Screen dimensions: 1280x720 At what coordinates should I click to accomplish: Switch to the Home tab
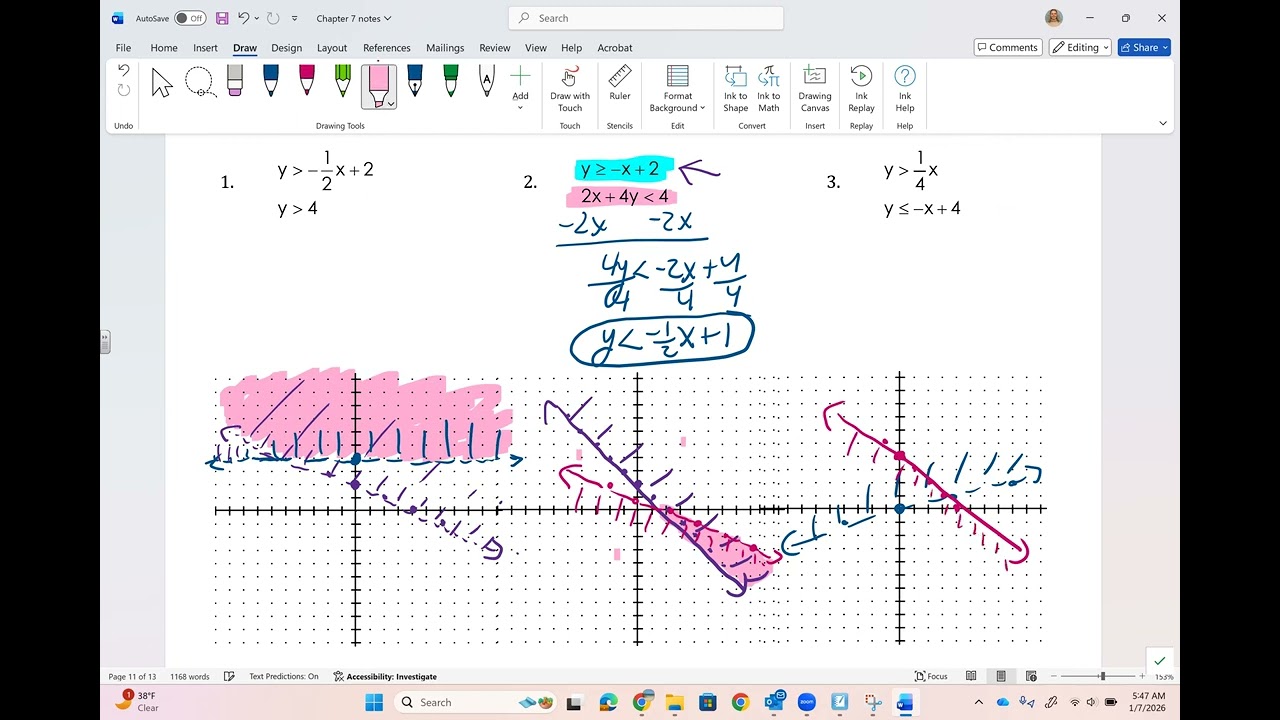pyautogui.click(x=164, y=48)
